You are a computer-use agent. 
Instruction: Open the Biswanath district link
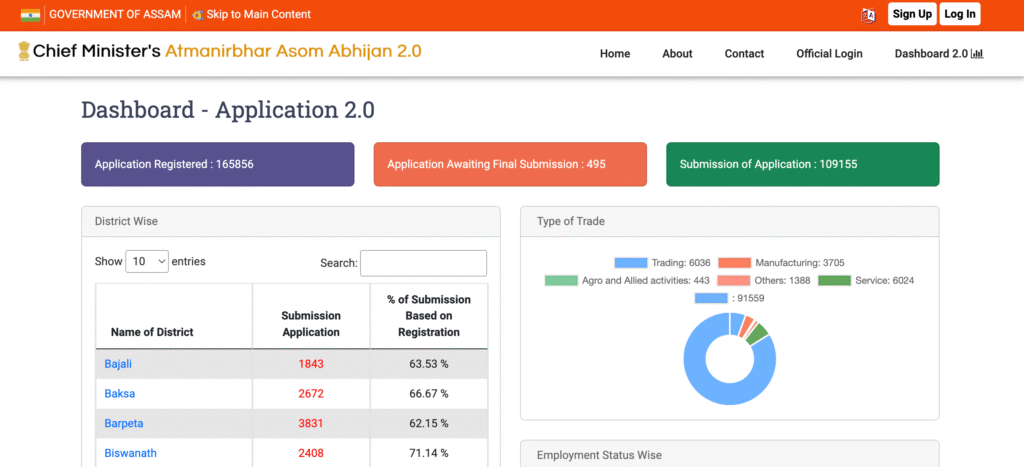[x=131, y=453]
